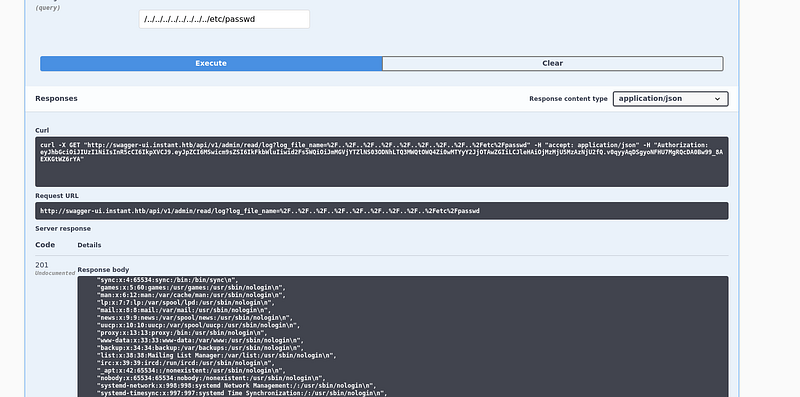The width and height of the screenshot is (800, 397).
Task: Click the Responses section heading
Action: pyautogui.click(x=56, y=98)
